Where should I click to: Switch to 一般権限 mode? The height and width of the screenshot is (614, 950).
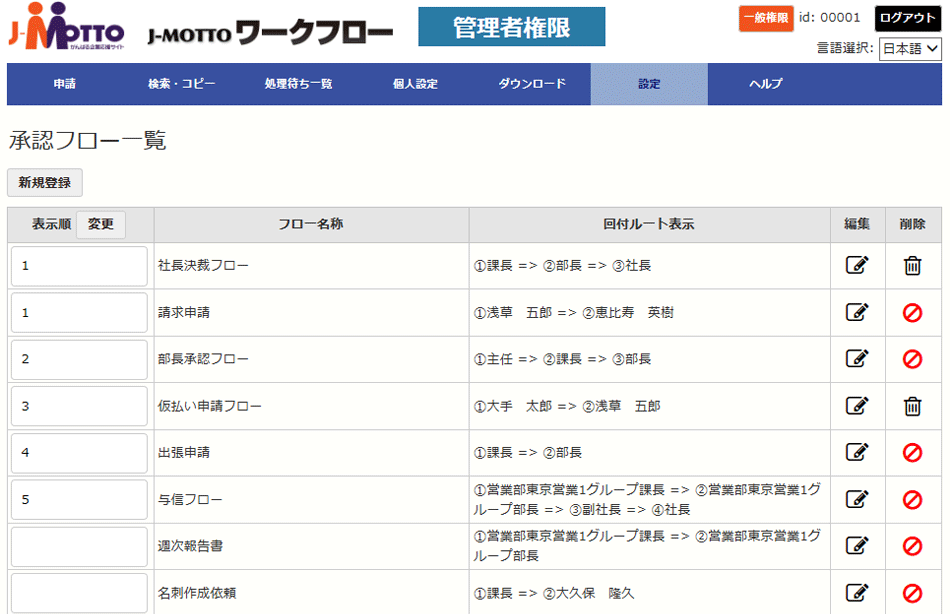[x=766, y=18]
